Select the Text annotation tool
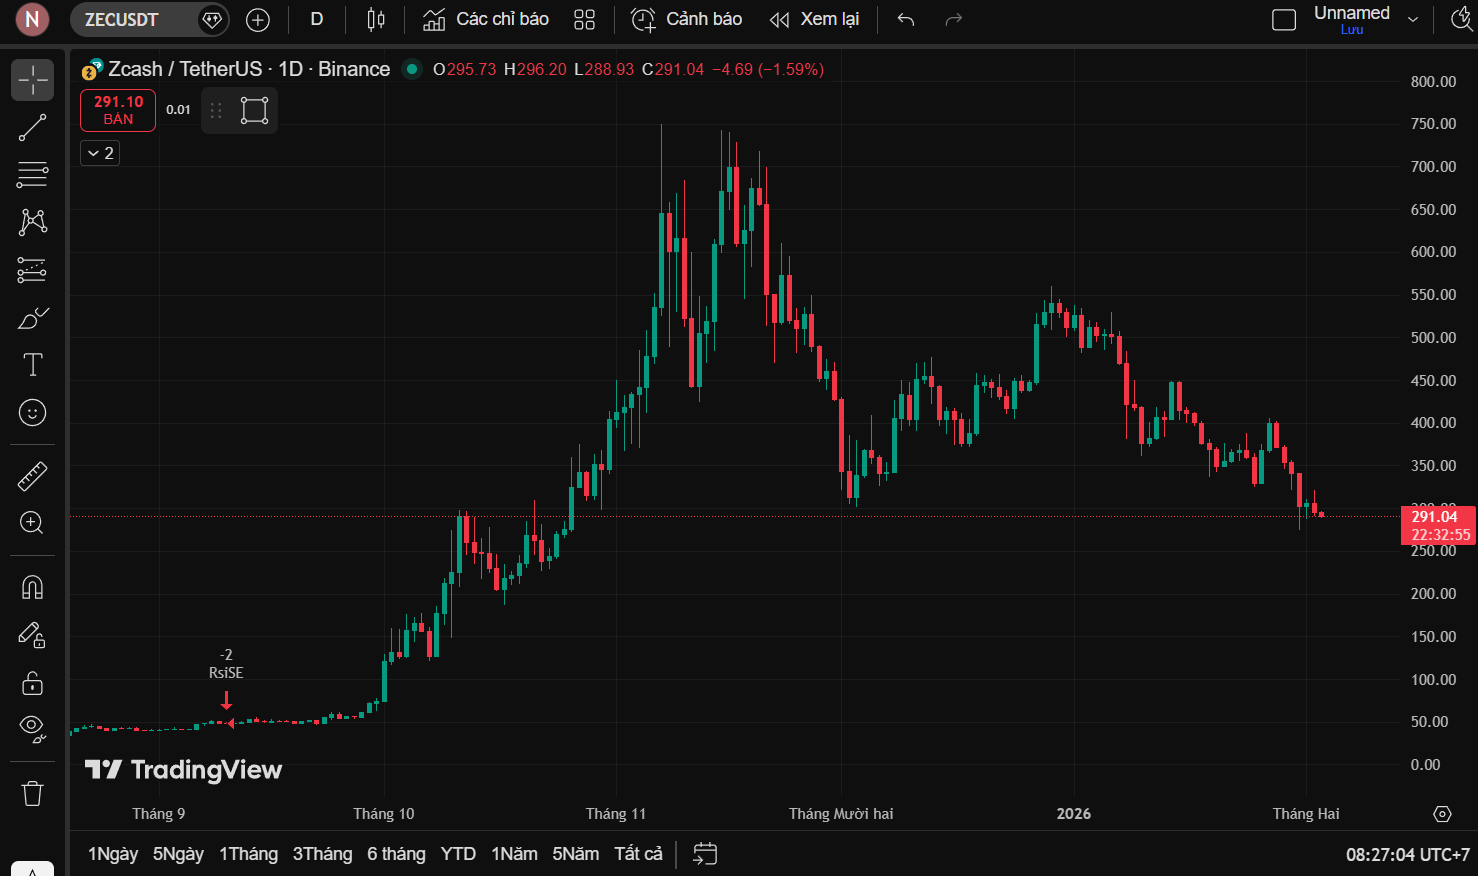The image size is (1478, 876). 32,365
